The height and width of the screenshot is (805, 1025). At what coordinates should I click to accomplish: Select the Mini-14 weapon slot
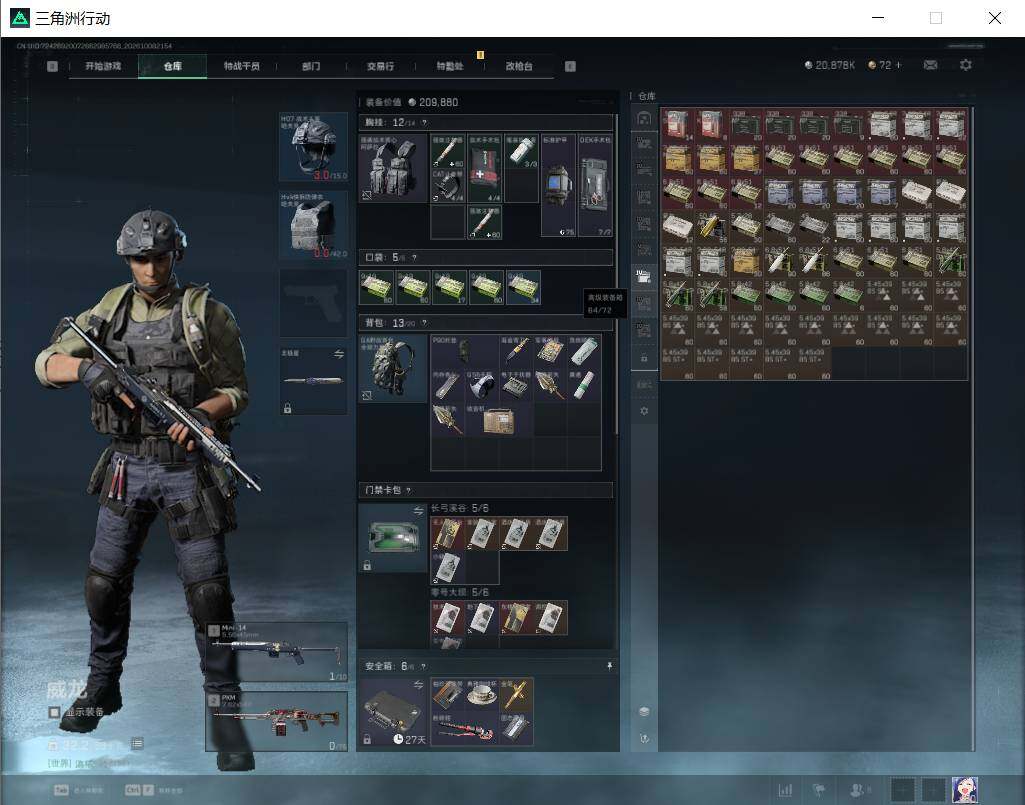pos(277,652)
